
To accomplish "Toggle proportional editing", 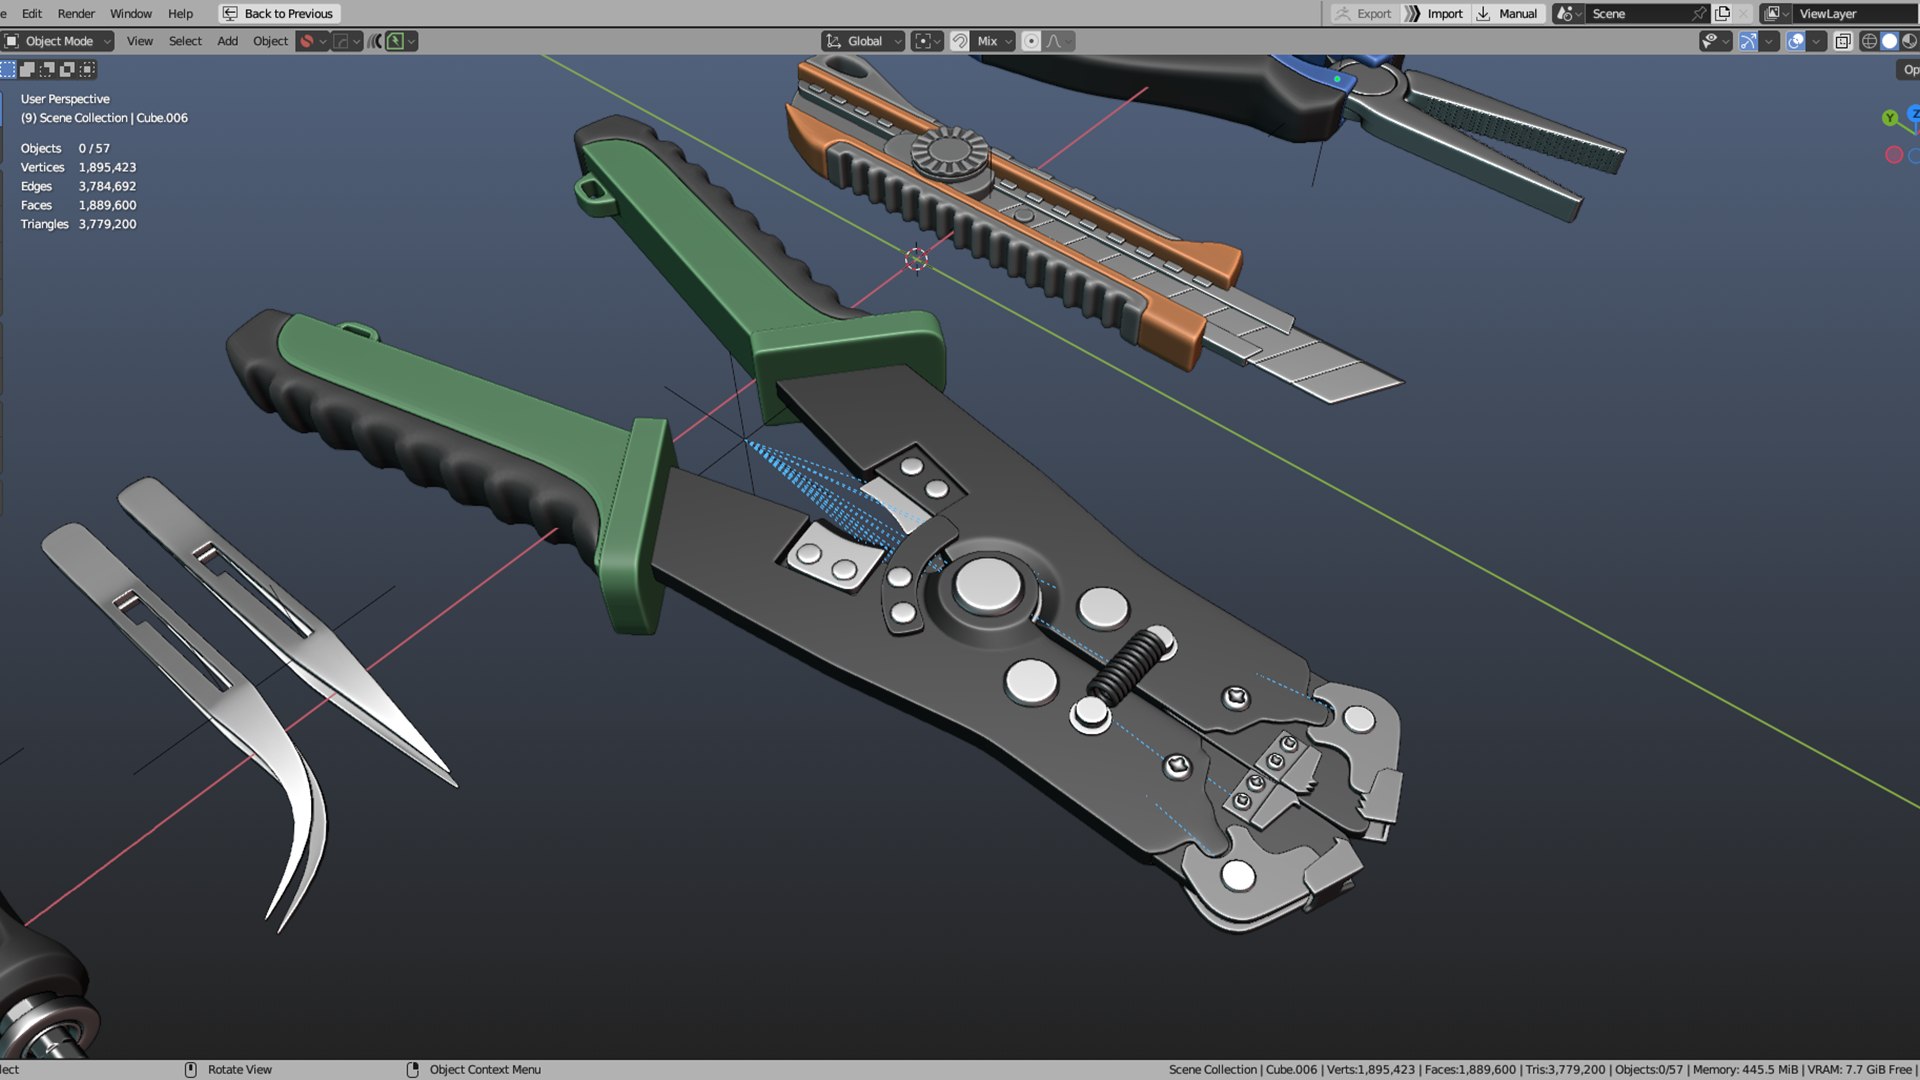I will coord(1031,41).
